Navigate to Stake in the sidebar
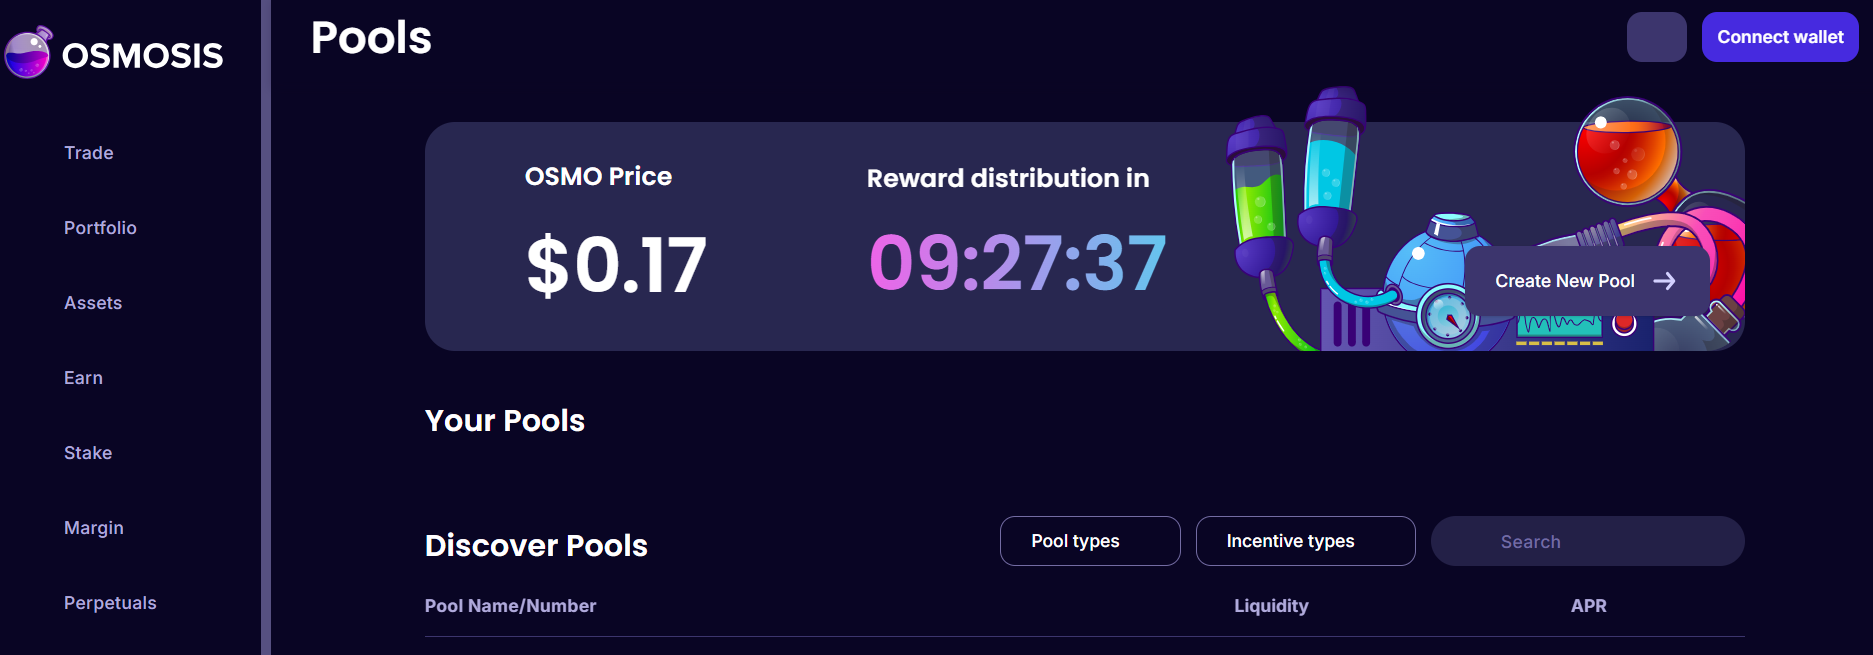The image size is (1873, 655). tap(88, 453)
